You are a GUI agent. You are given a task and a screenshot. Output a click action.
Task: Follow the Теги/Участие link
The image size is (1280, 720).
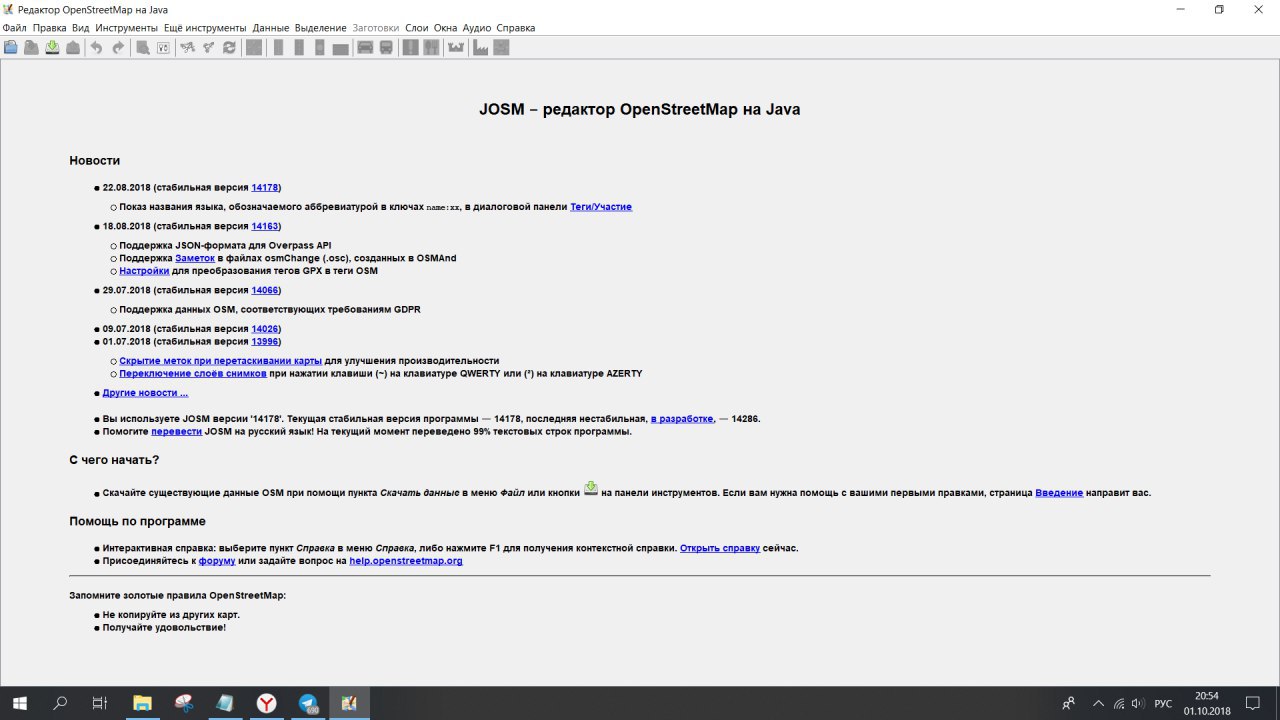pos(601,207)
